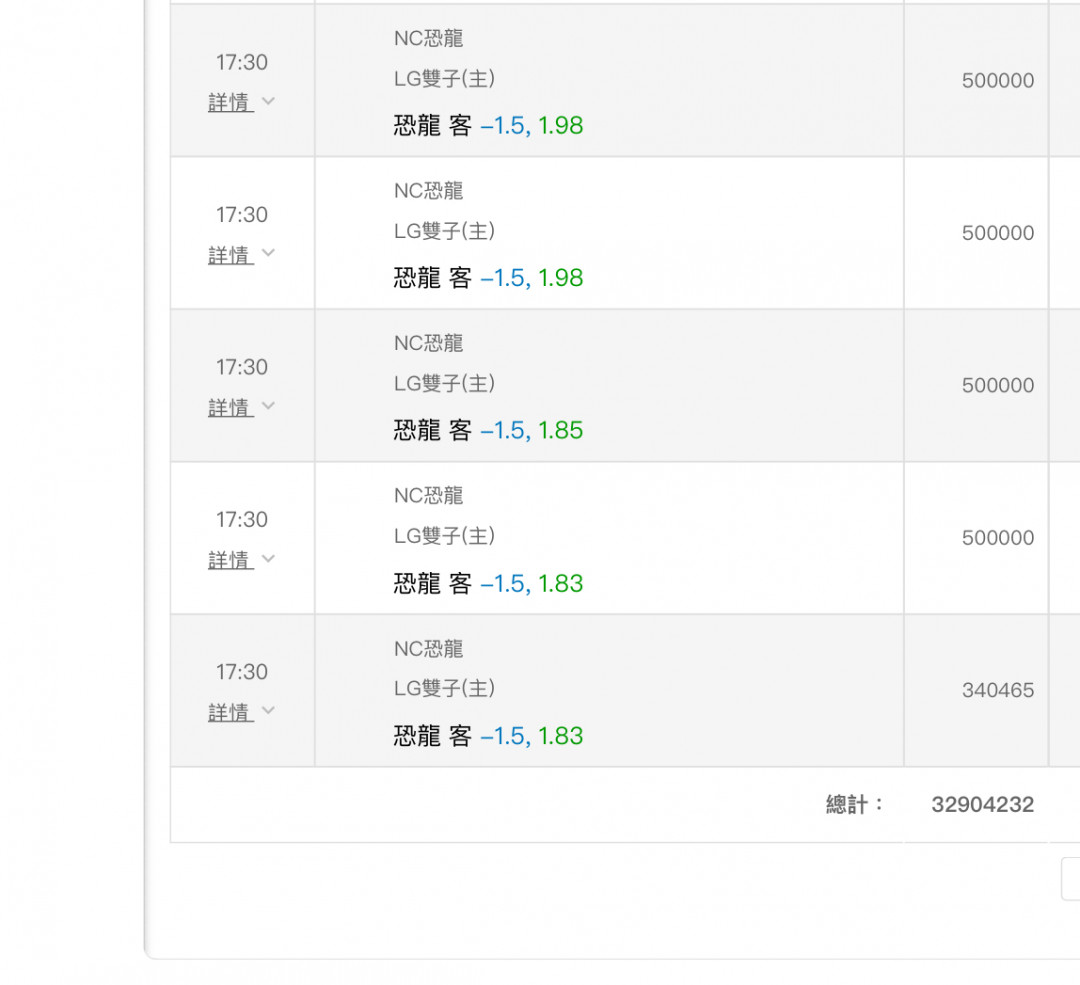This screenshot has height=985, width=1080.
Task: Click 恐龍 客 -1.5, 1.85 bet selection
Action: click(x=488, y=430)
